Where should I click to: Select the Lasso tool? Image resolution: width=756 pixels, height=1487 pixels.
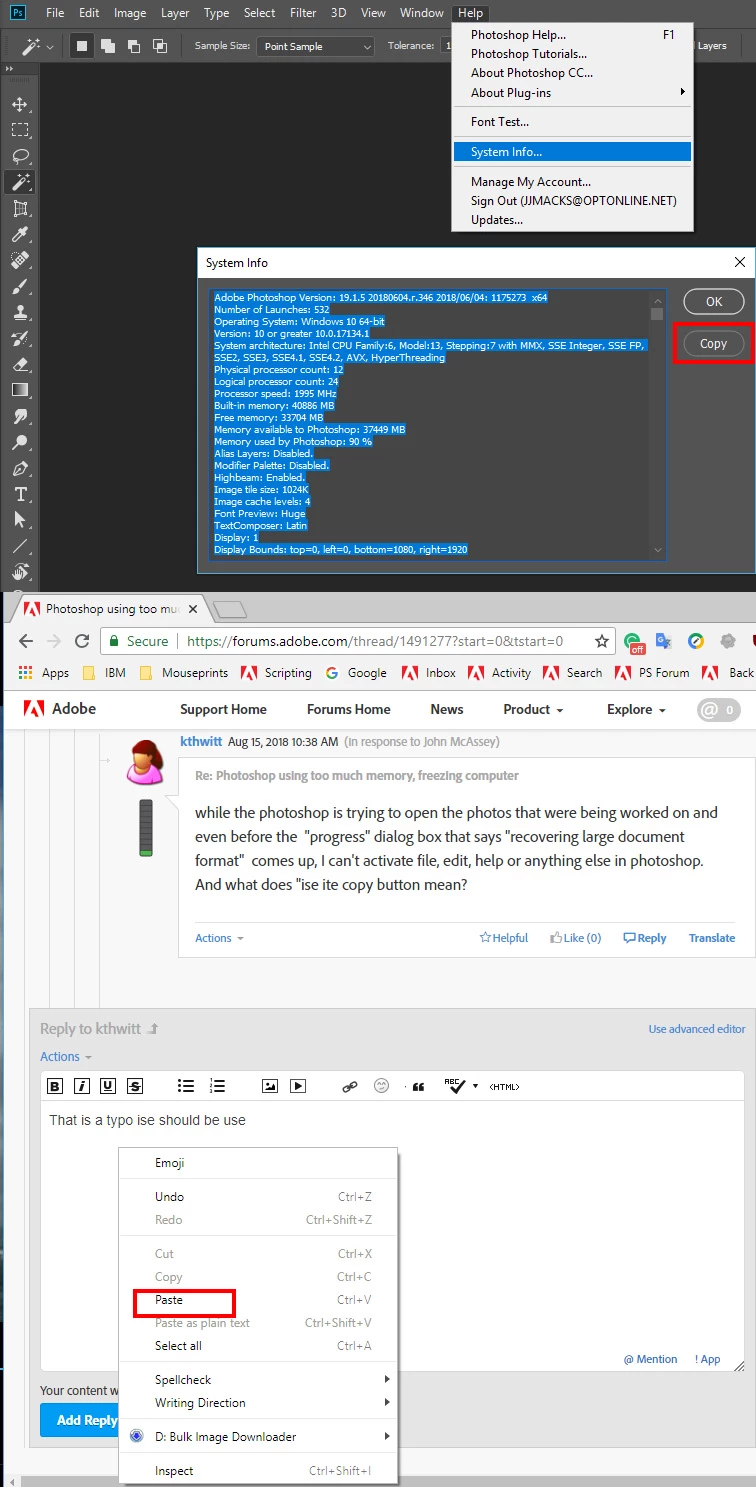[20, 156]
